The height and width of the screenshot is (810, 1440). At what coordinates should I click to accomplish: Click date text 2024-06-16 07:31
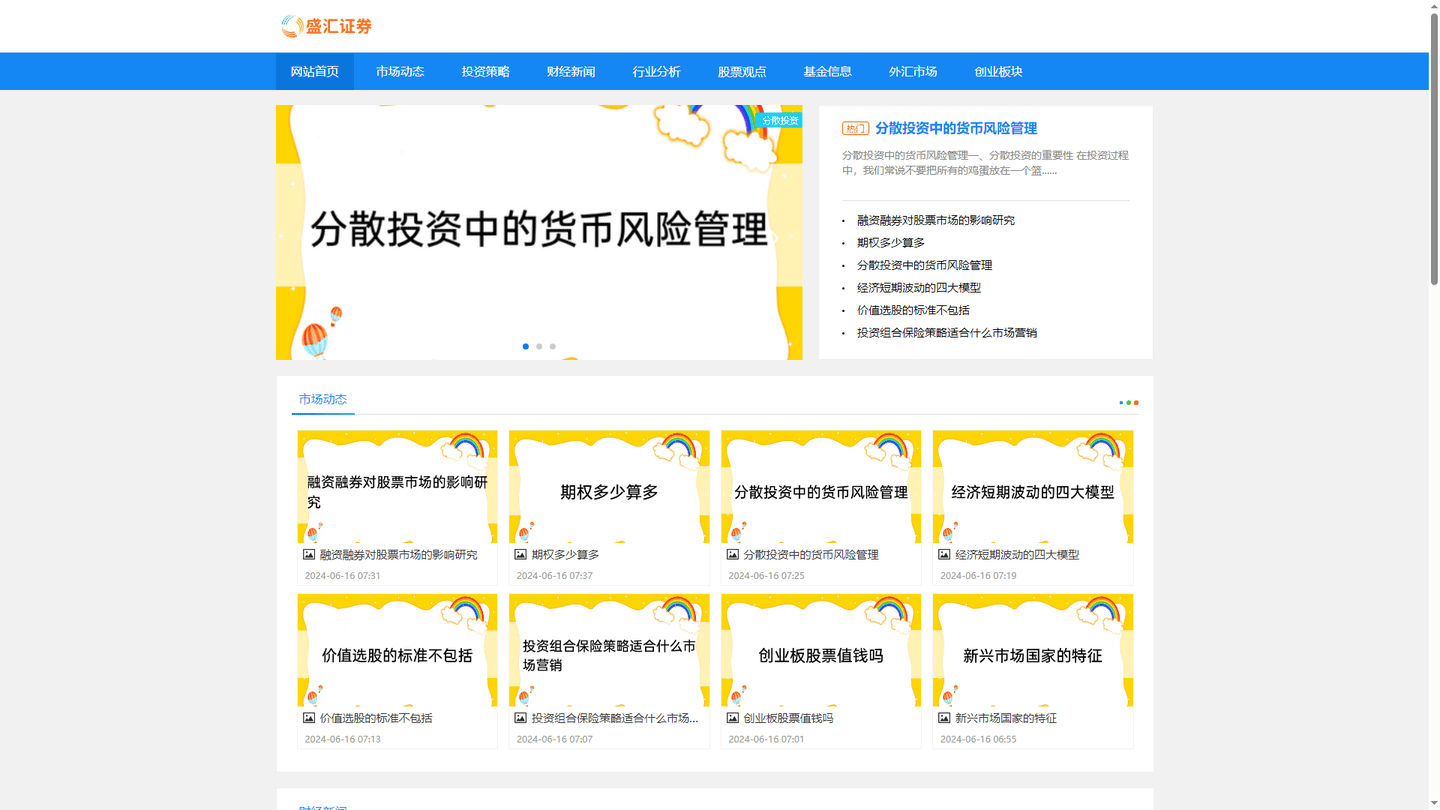pyautogui.click(x=343, y=576)
